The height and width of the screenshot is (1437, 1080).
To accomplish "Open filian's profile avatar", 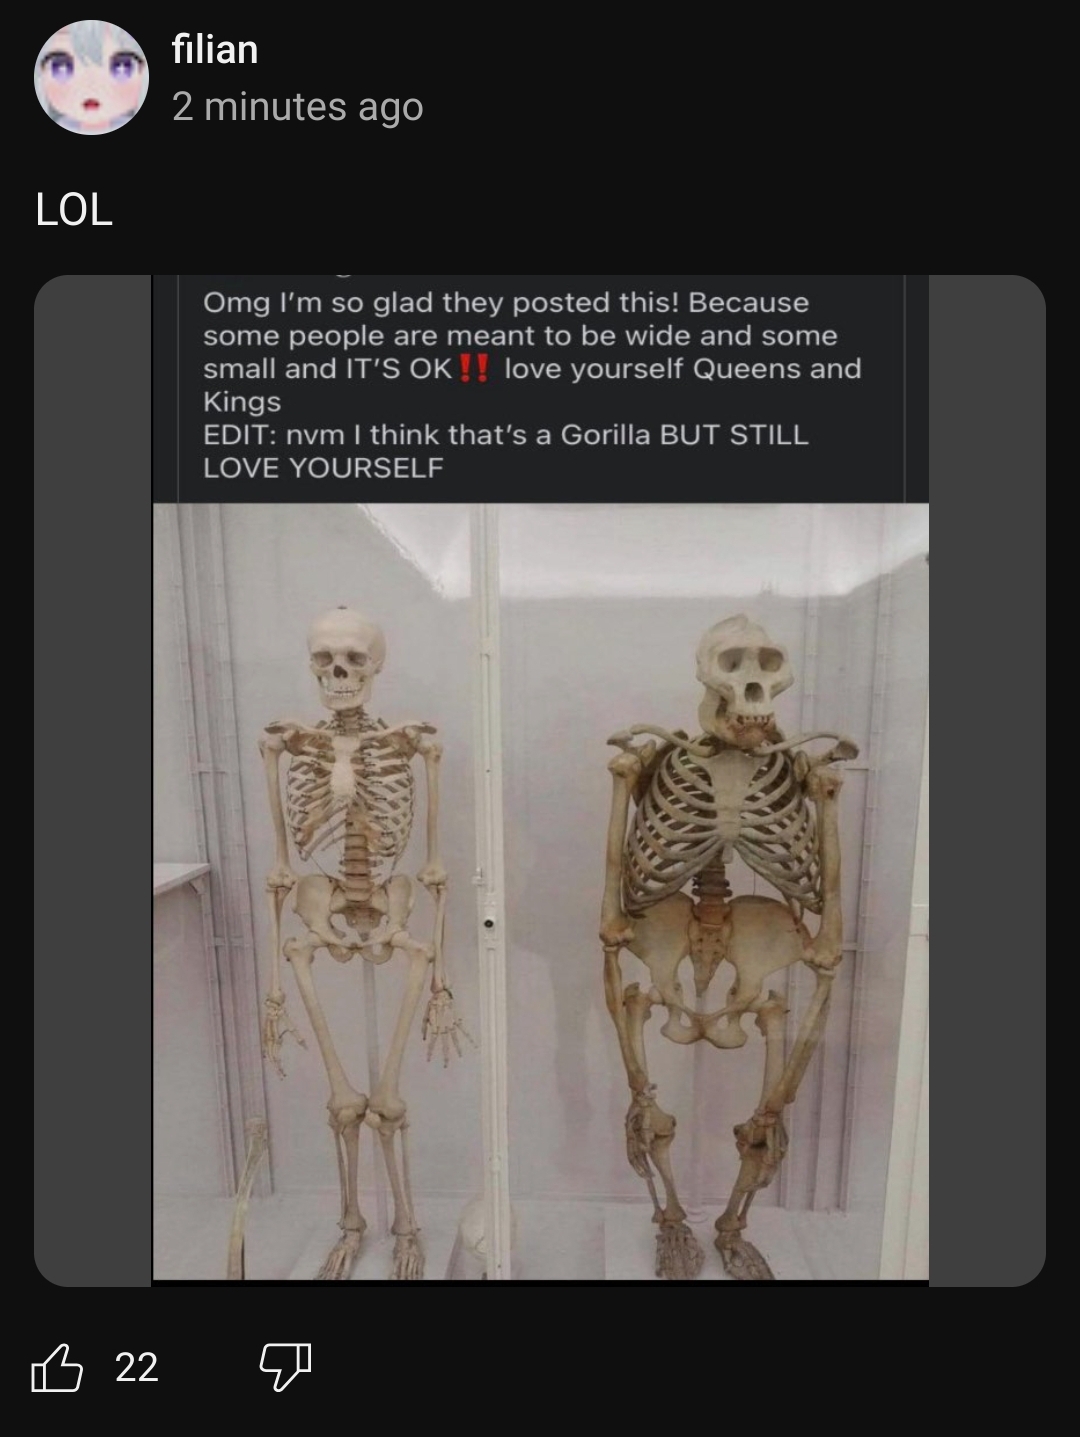I will tap(91, 77).
